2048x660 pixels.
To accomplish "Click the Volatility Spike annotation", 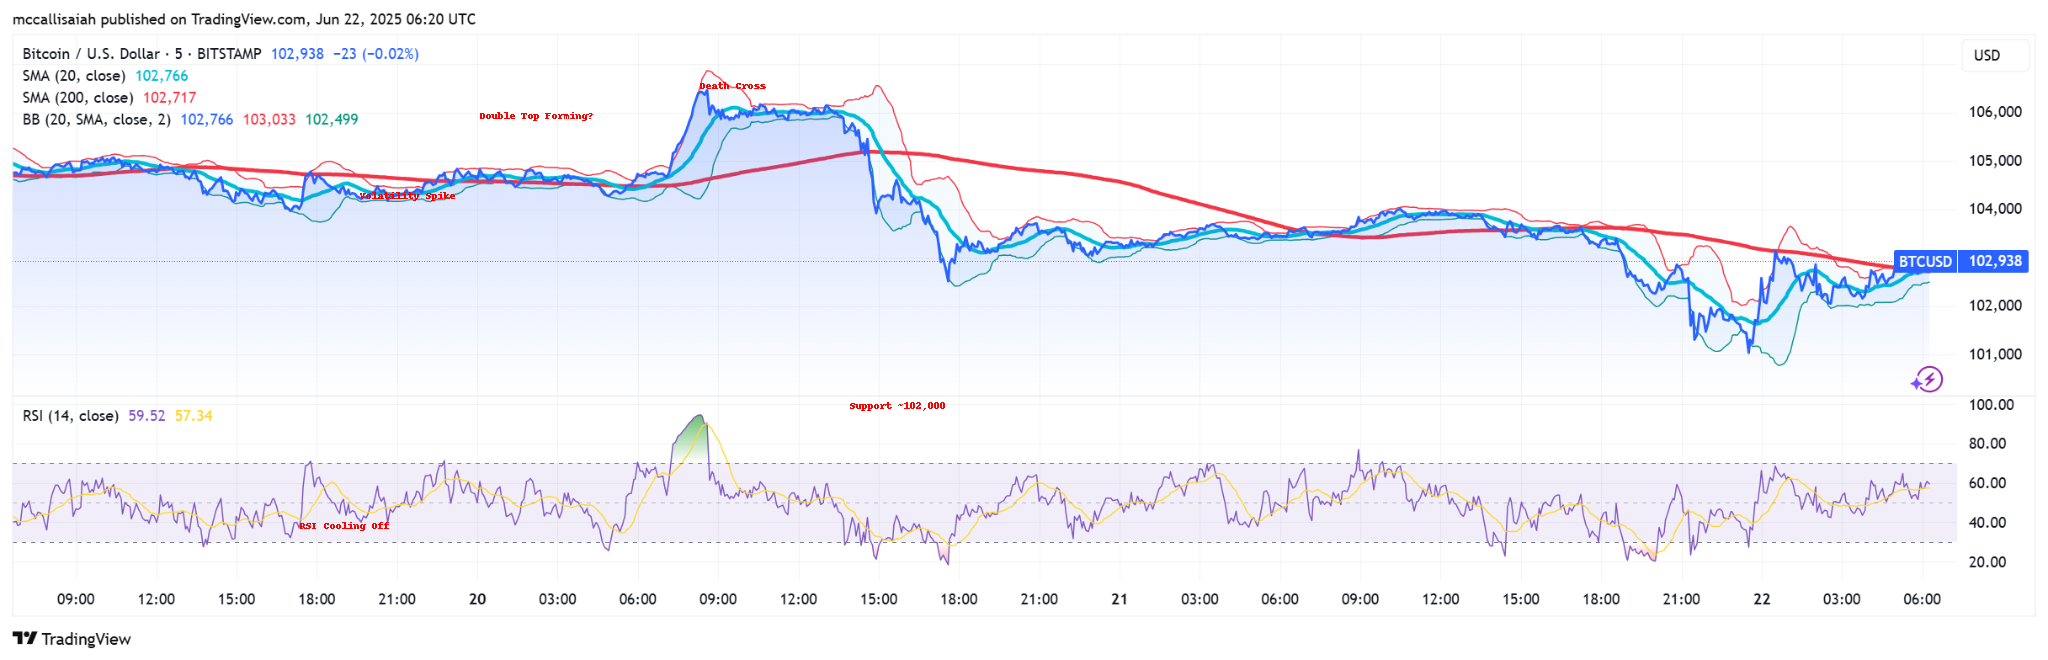I will click(407, 196).
